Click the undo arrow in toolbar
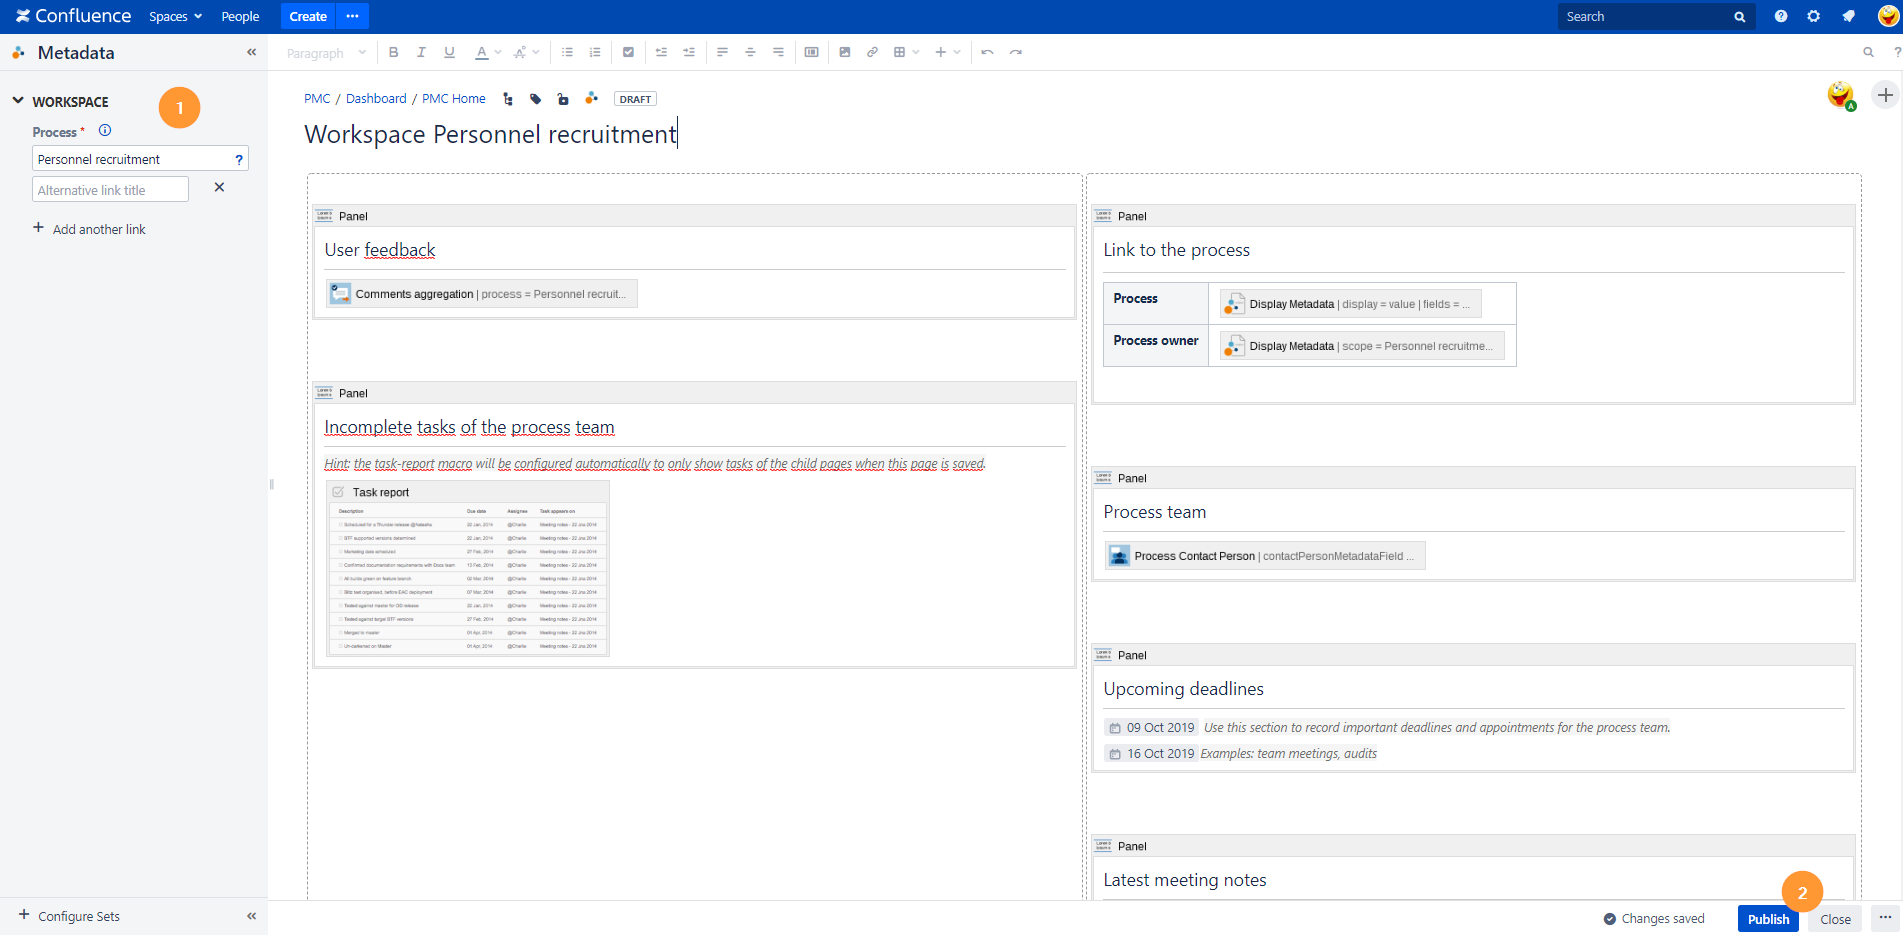Screen dimensions: 1903x935 987,52
